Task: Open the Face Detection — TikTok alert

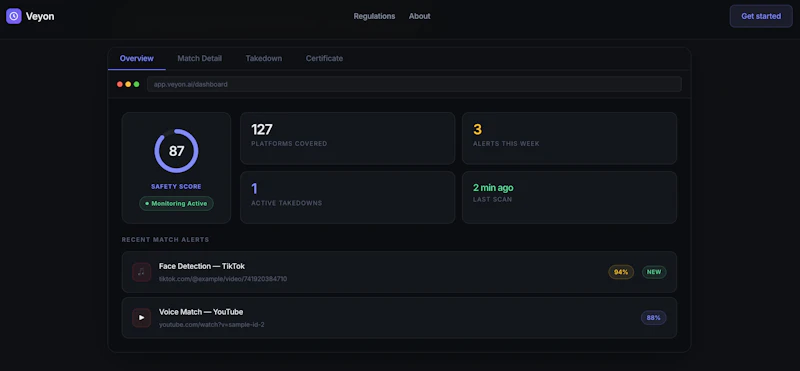Action: [x=399, y=272]
